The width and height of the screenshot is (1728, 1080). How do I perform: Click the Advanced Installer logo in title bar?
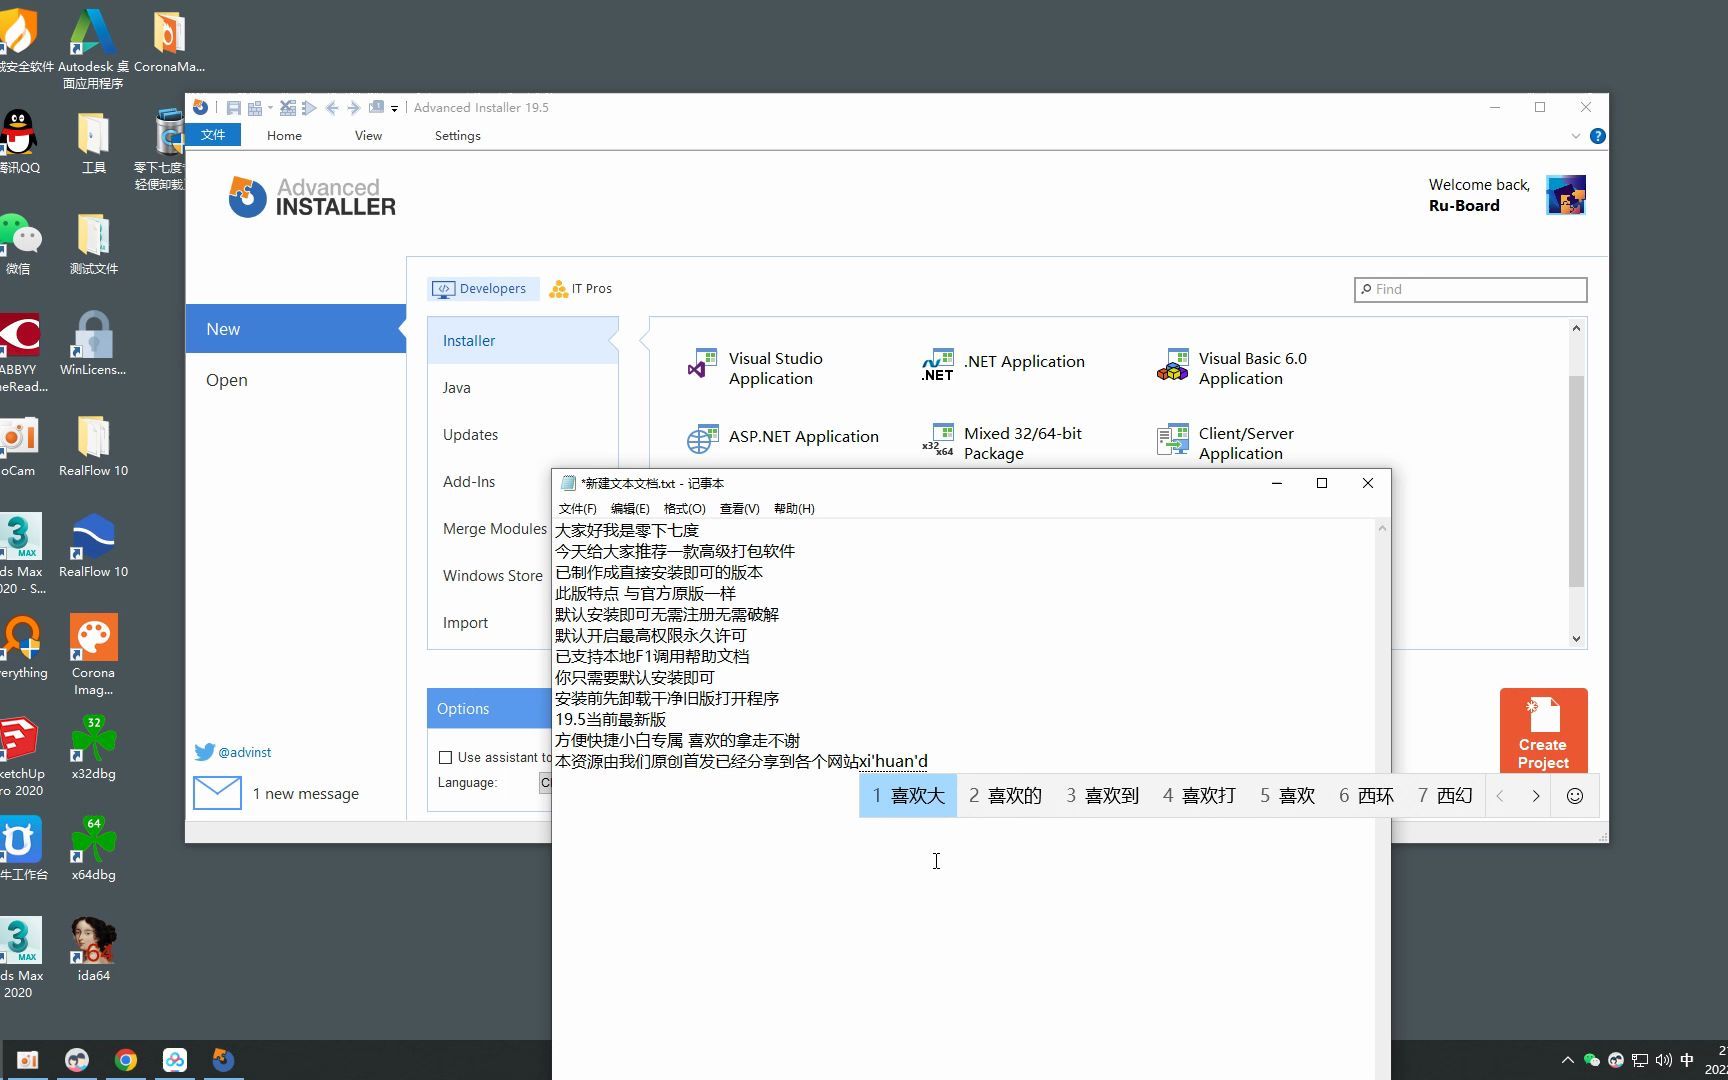[x=200, y=107]
